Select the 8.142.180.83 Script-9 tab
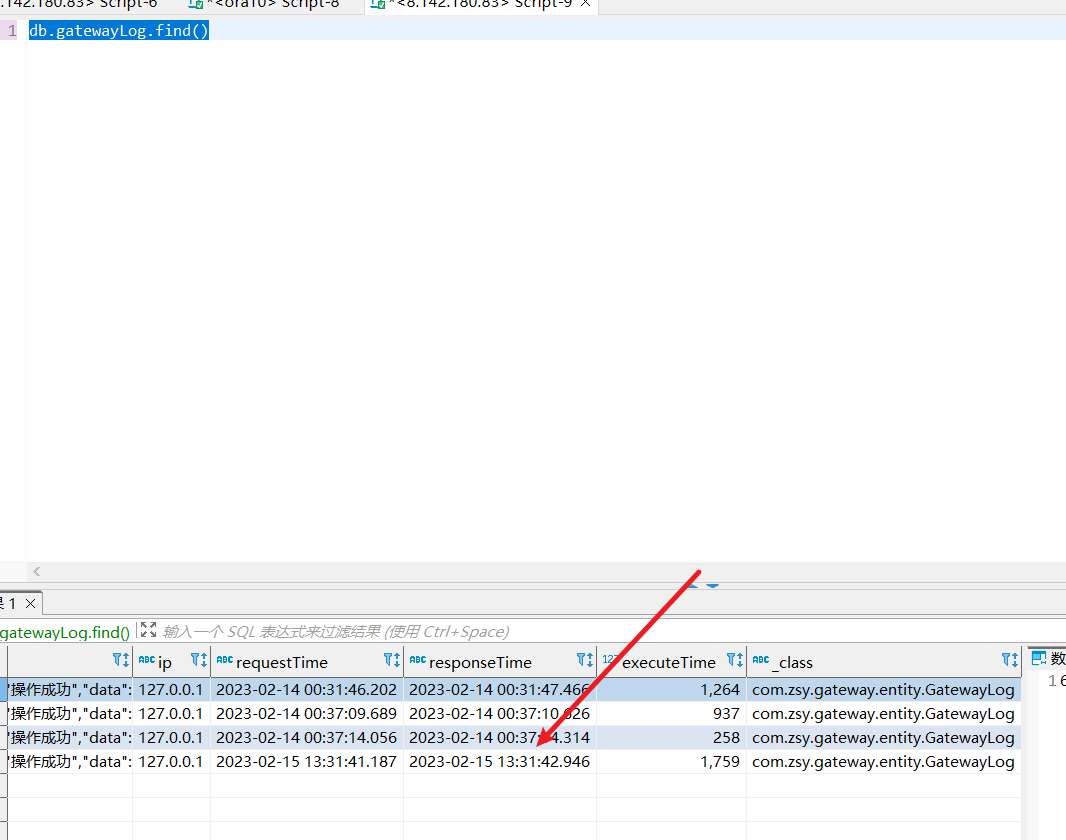 click(x=480, y=5)
